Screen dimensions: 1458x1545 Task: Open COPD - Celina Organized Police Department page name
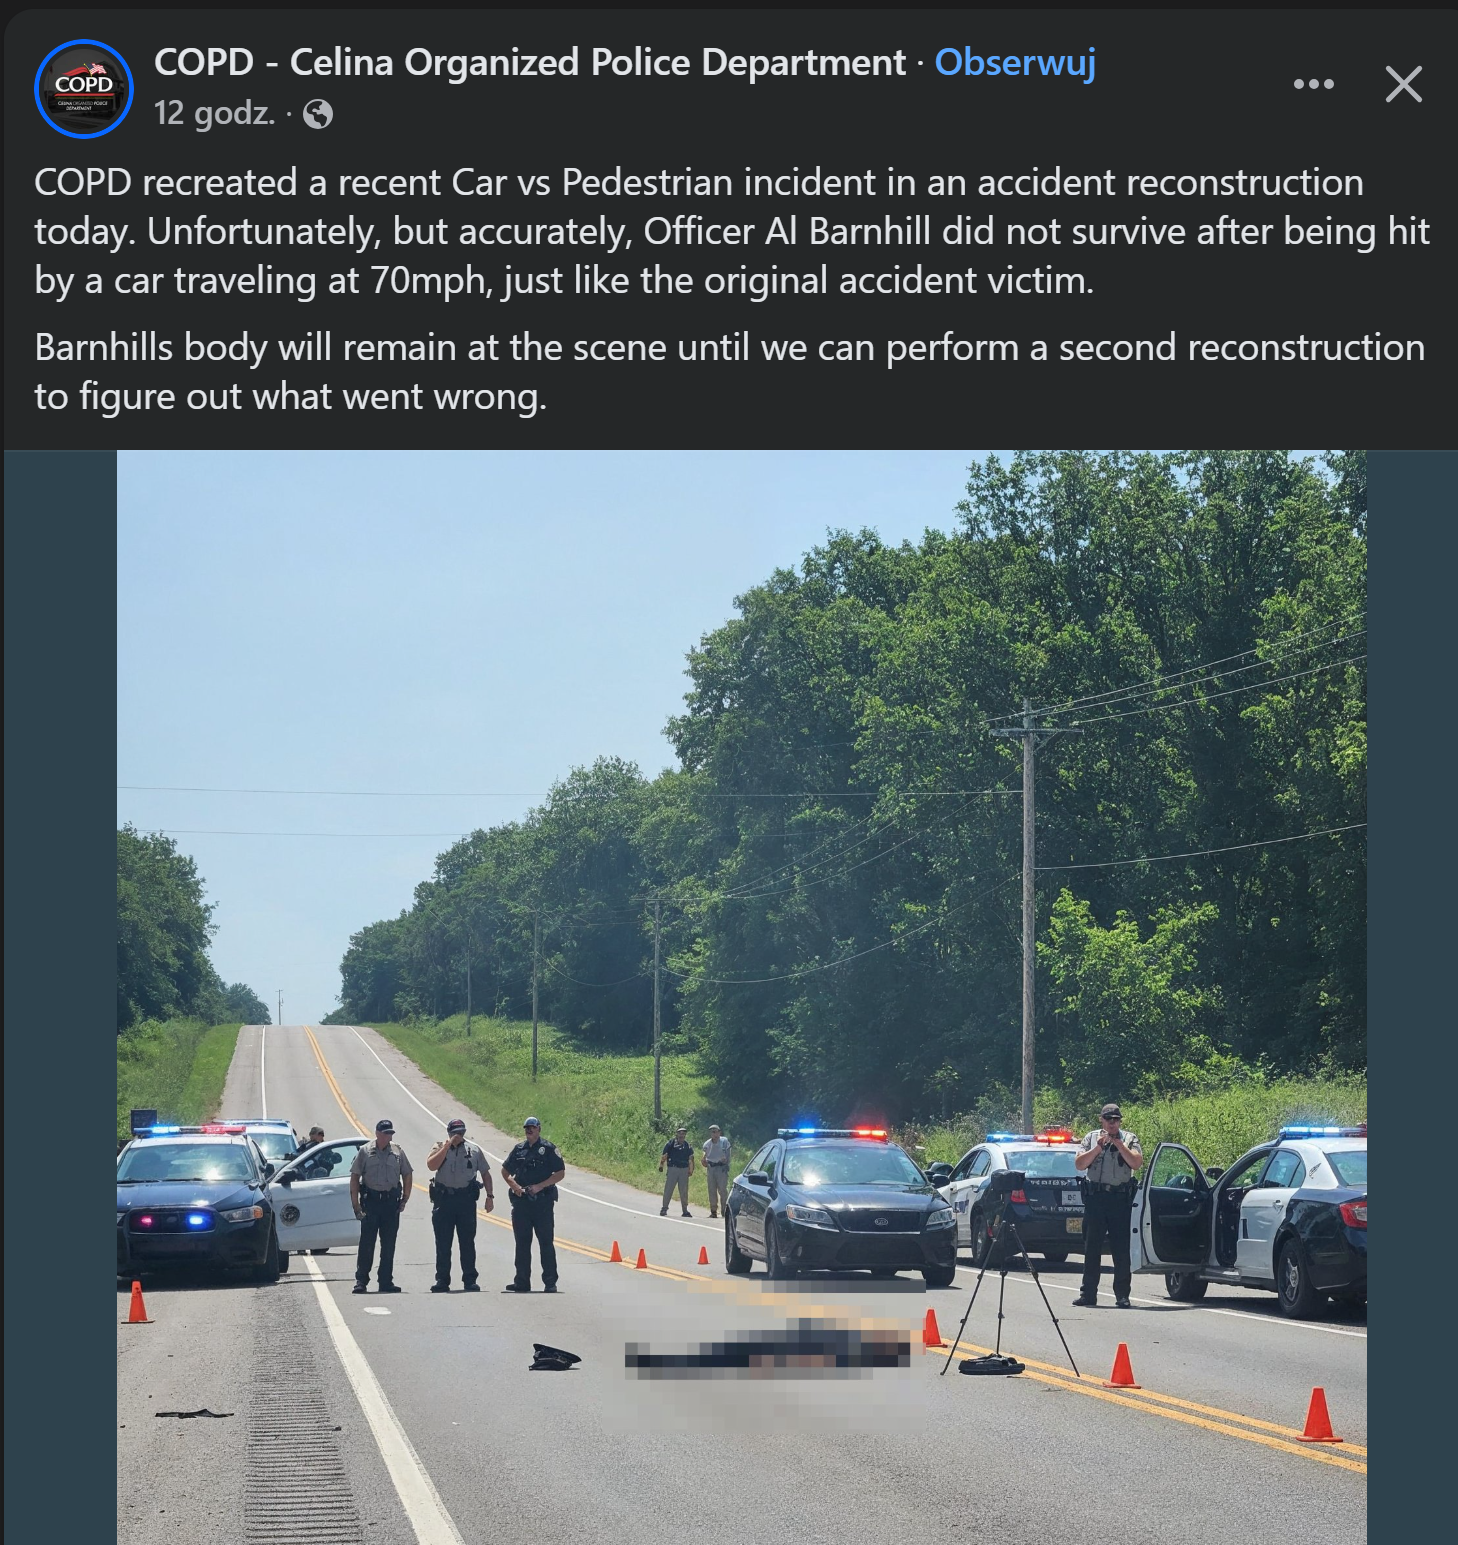coord(530,62)
